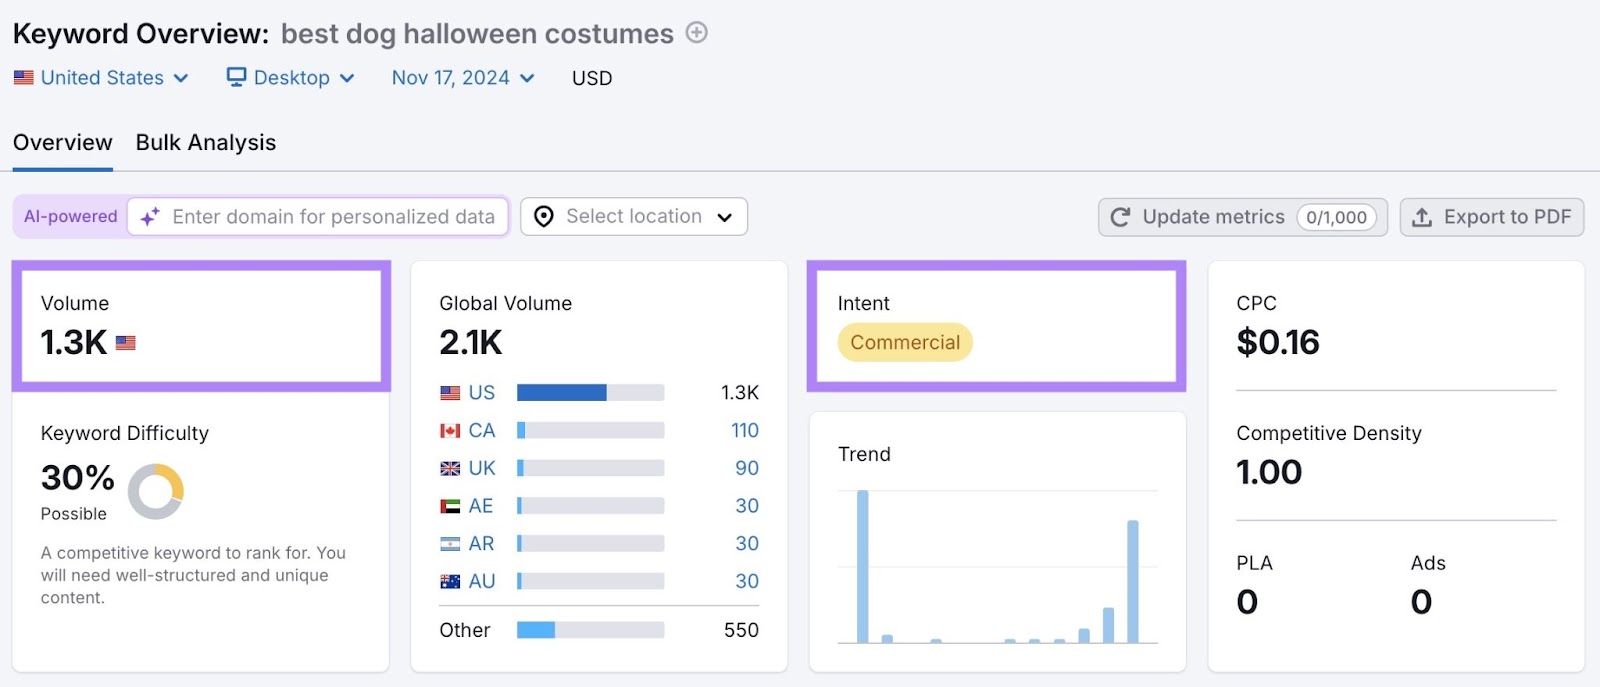The height and width of the screenshot is (687, 1600).
Task: Click the refresh icon on Update metrics
Action: click(x=1120, y=217)
